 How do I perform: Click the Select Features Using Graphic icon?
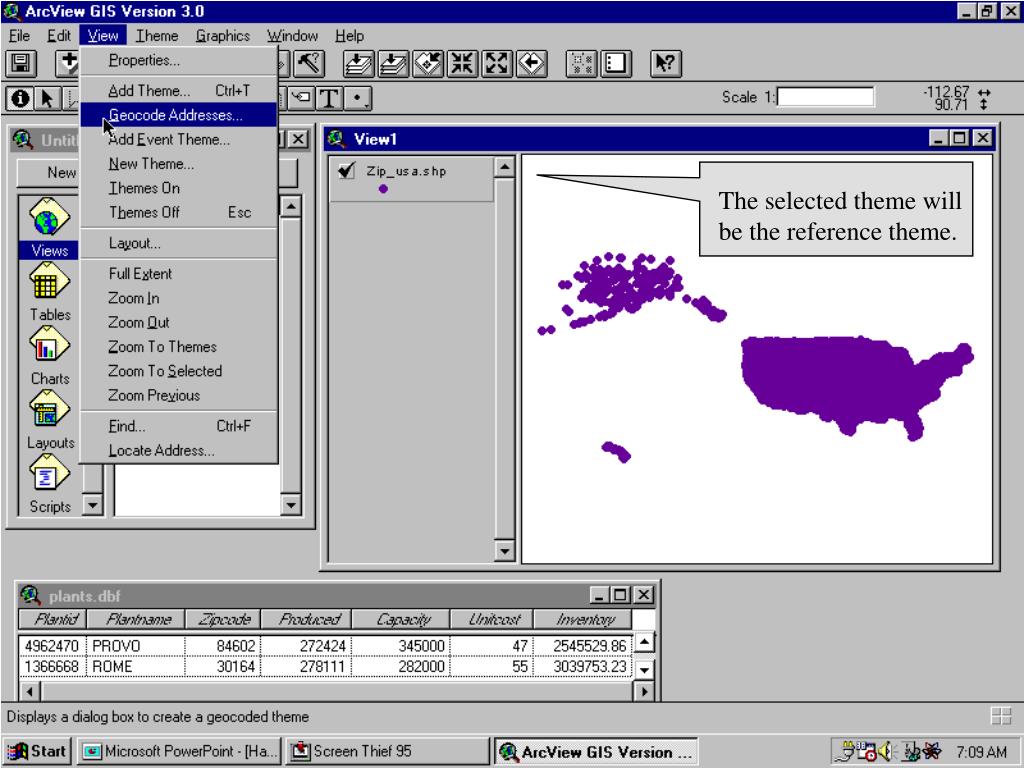coord(581,64)
